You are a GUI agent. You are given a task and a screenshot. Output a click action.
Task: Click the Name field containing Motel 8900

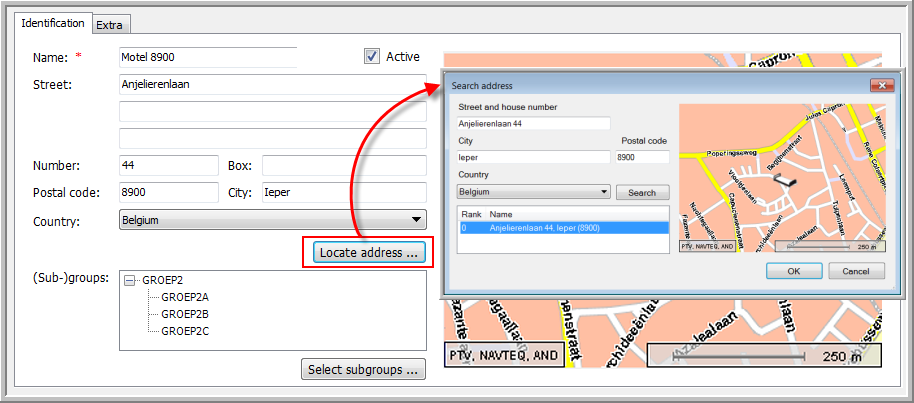pos(207,57)
